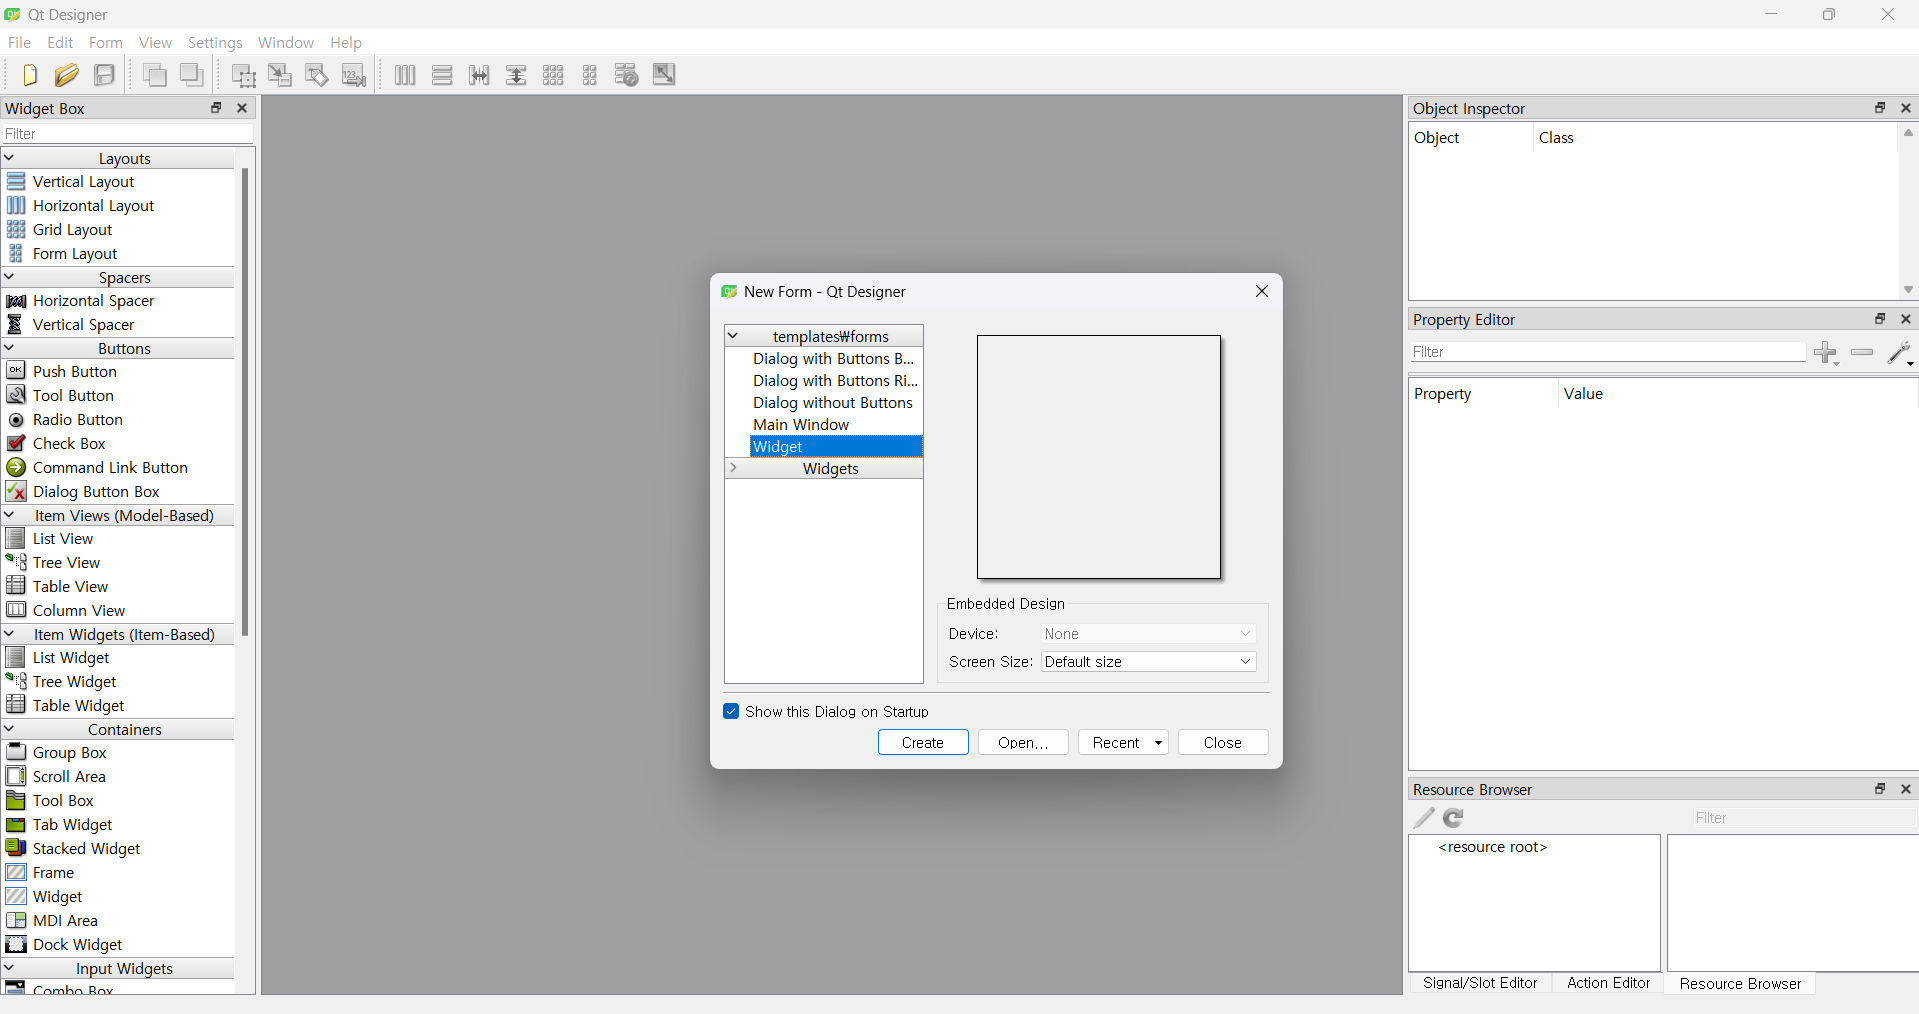1919x1014 pixels.
Task: Select Dialog without Buttons template
Action: [x=836, y=403]
